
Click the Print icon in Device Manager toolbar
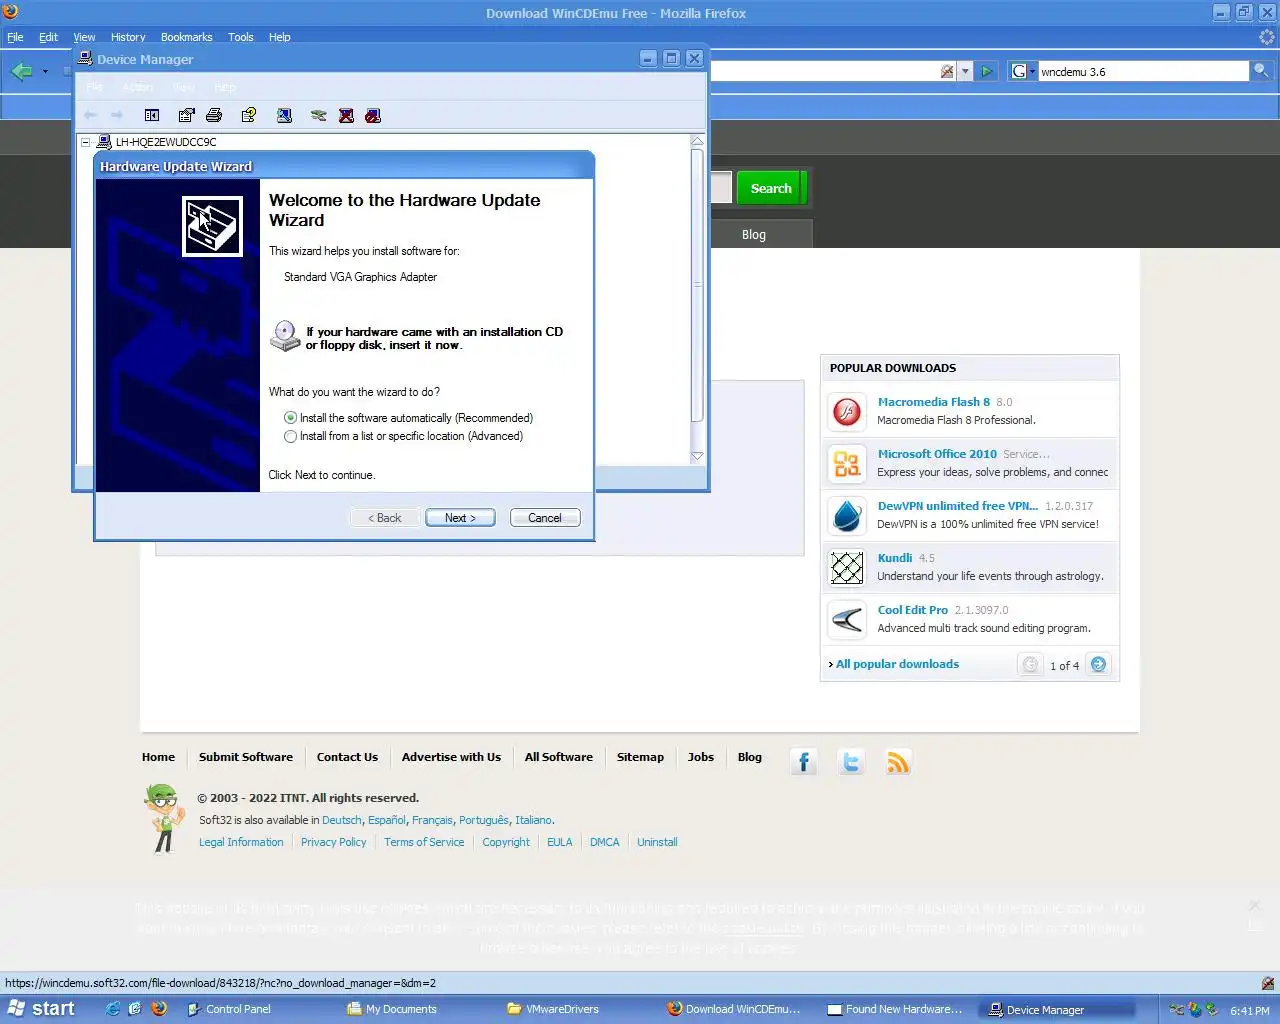coord(214,116)
